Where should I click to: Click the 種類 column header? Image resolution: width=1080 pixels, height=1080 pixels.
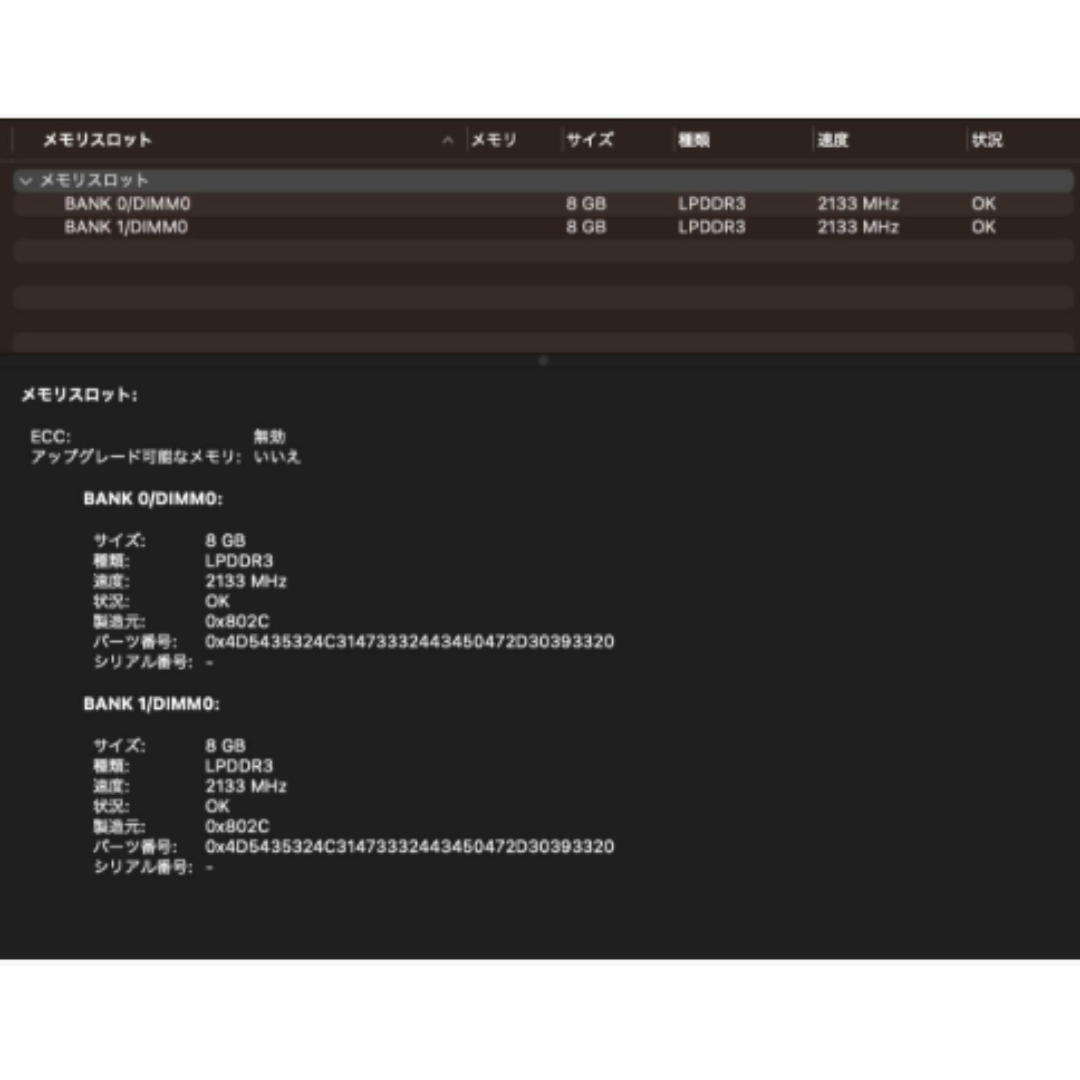point(694,140)
